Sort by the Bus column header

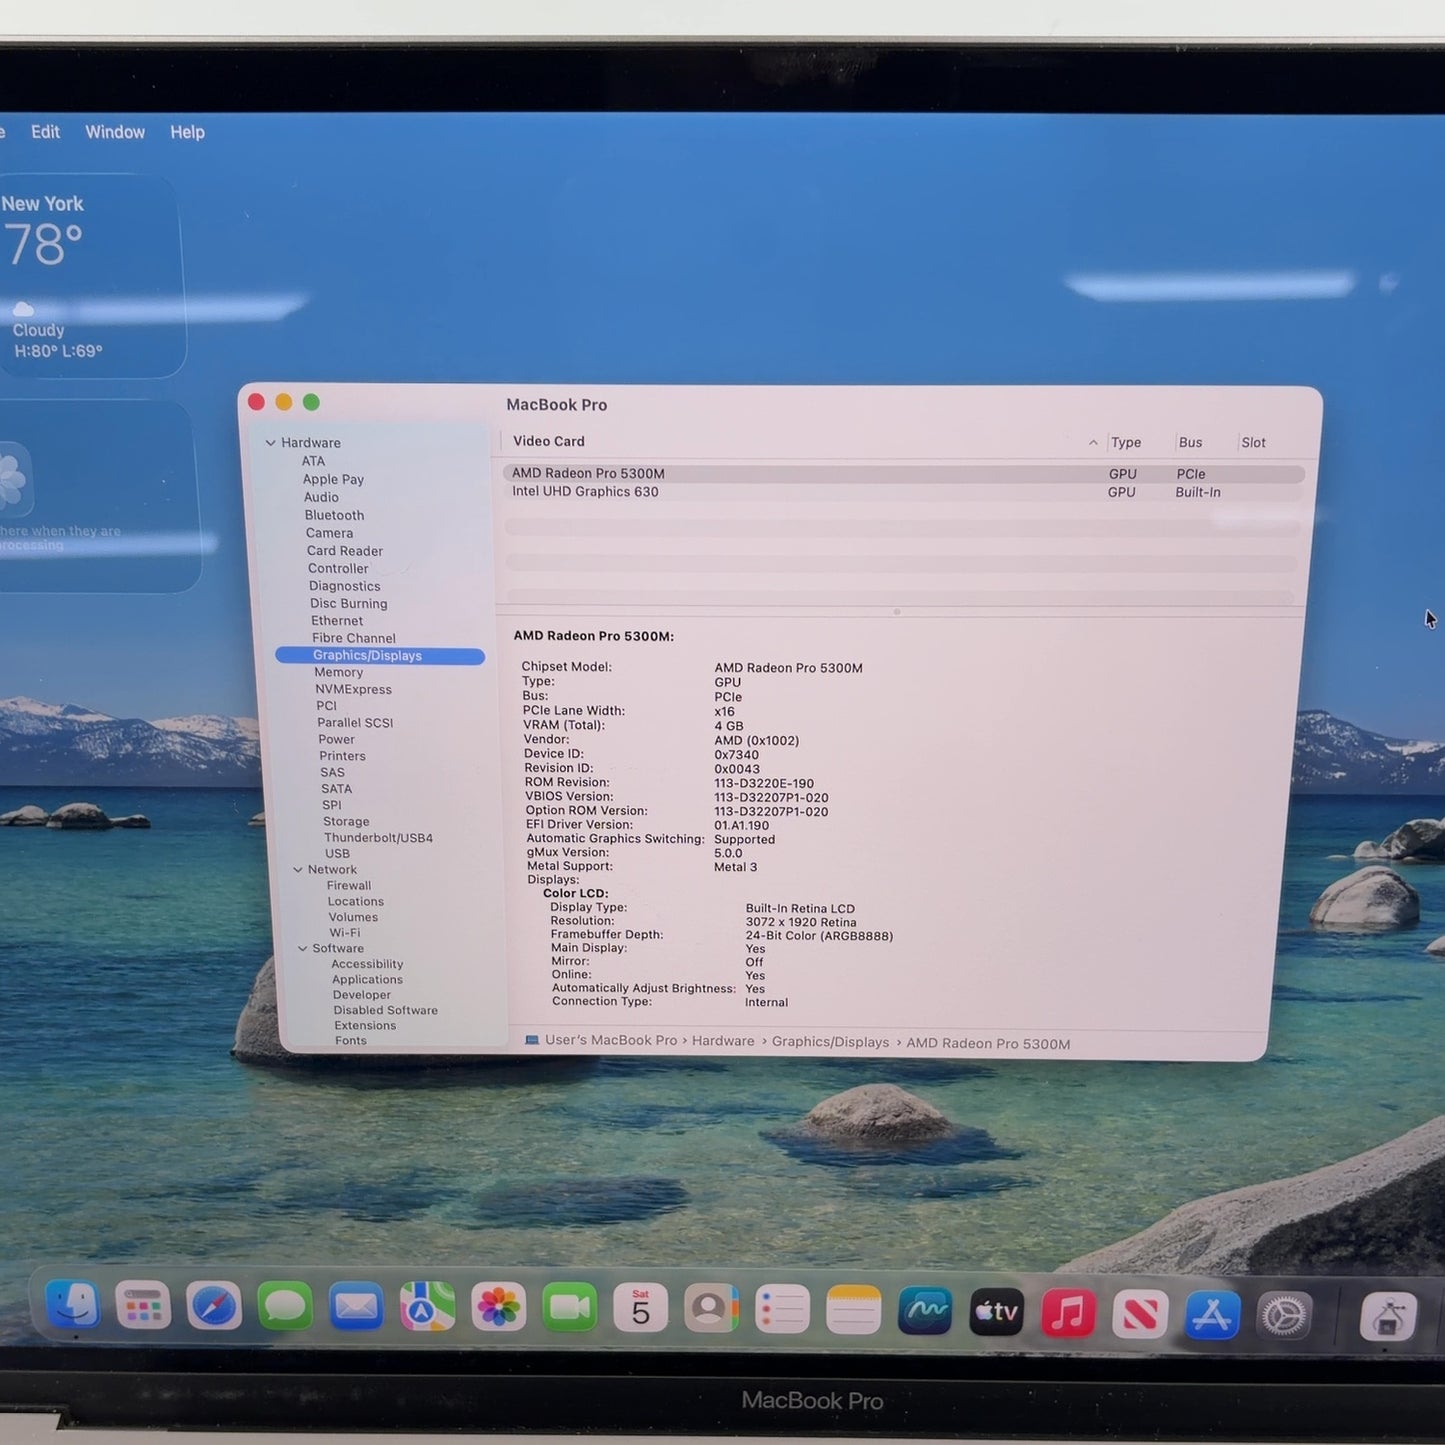(x=1190, y=442)
